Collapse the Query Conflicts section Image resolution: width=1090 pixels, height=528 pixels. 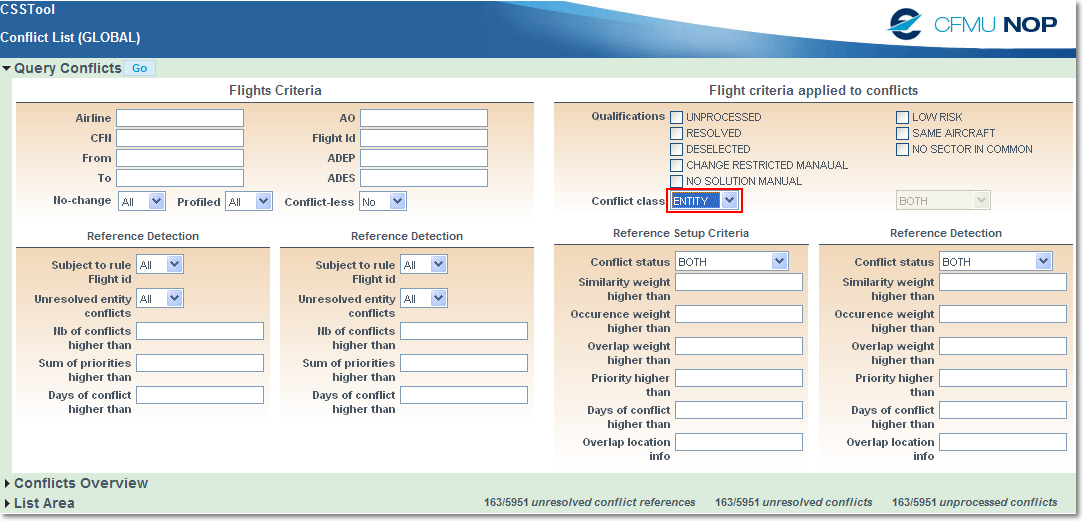pyautogui.click(x=7, y=69)
